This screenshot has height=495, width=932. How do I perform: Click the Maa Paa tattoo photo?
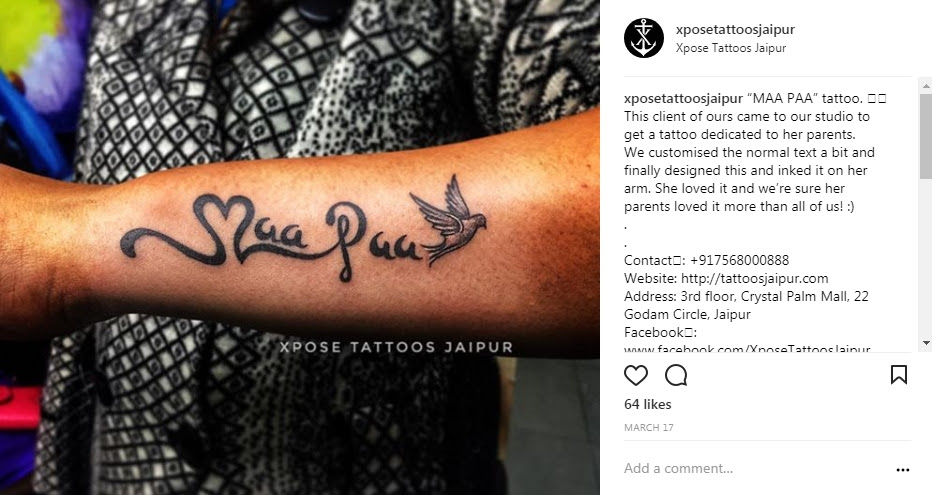pyautogui.click(x=300, y=247)
